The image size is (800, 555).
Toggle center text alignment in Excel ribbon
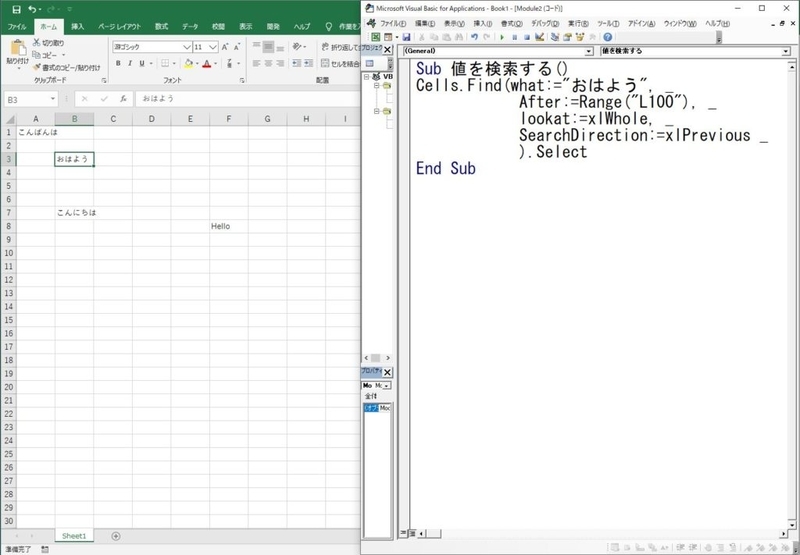tap(268, 63)
